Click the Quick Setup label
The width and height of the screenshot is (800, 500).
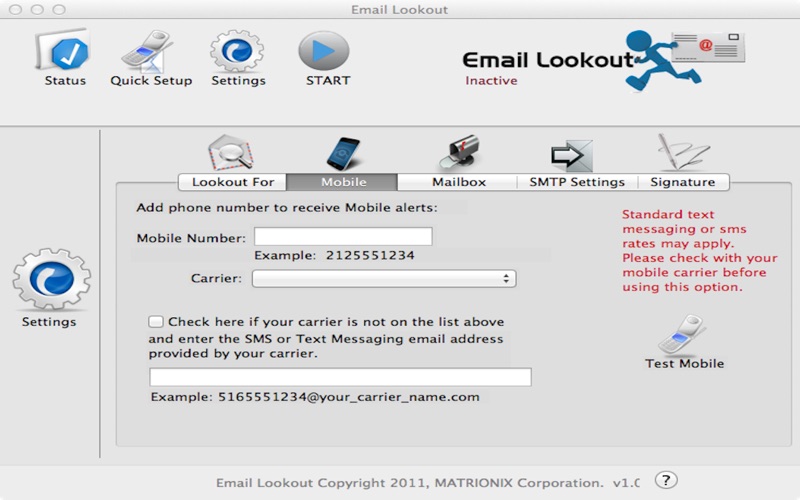tap(151, 81)
